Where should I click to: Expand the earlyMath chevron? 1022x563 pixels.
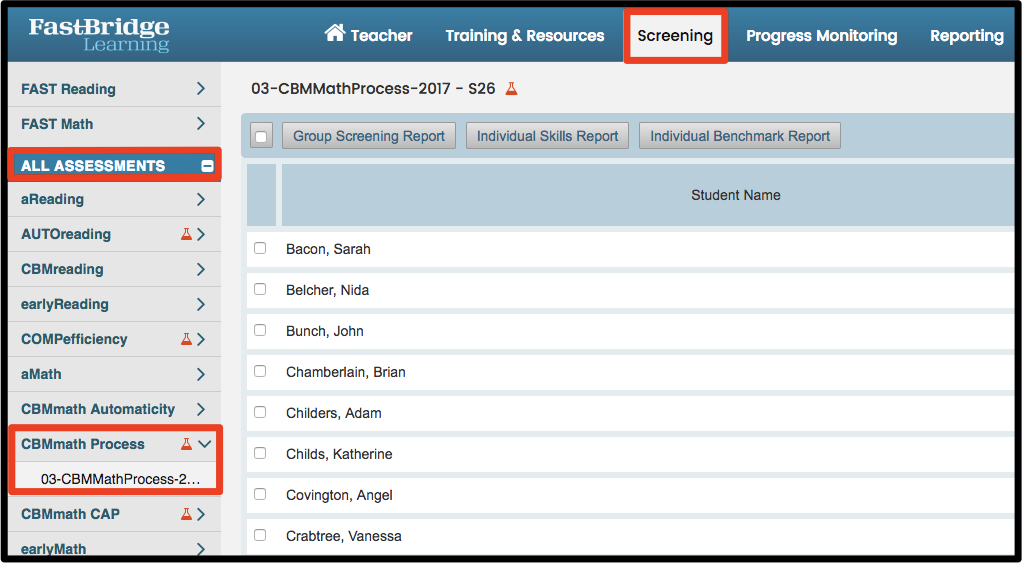click(201, 549)
